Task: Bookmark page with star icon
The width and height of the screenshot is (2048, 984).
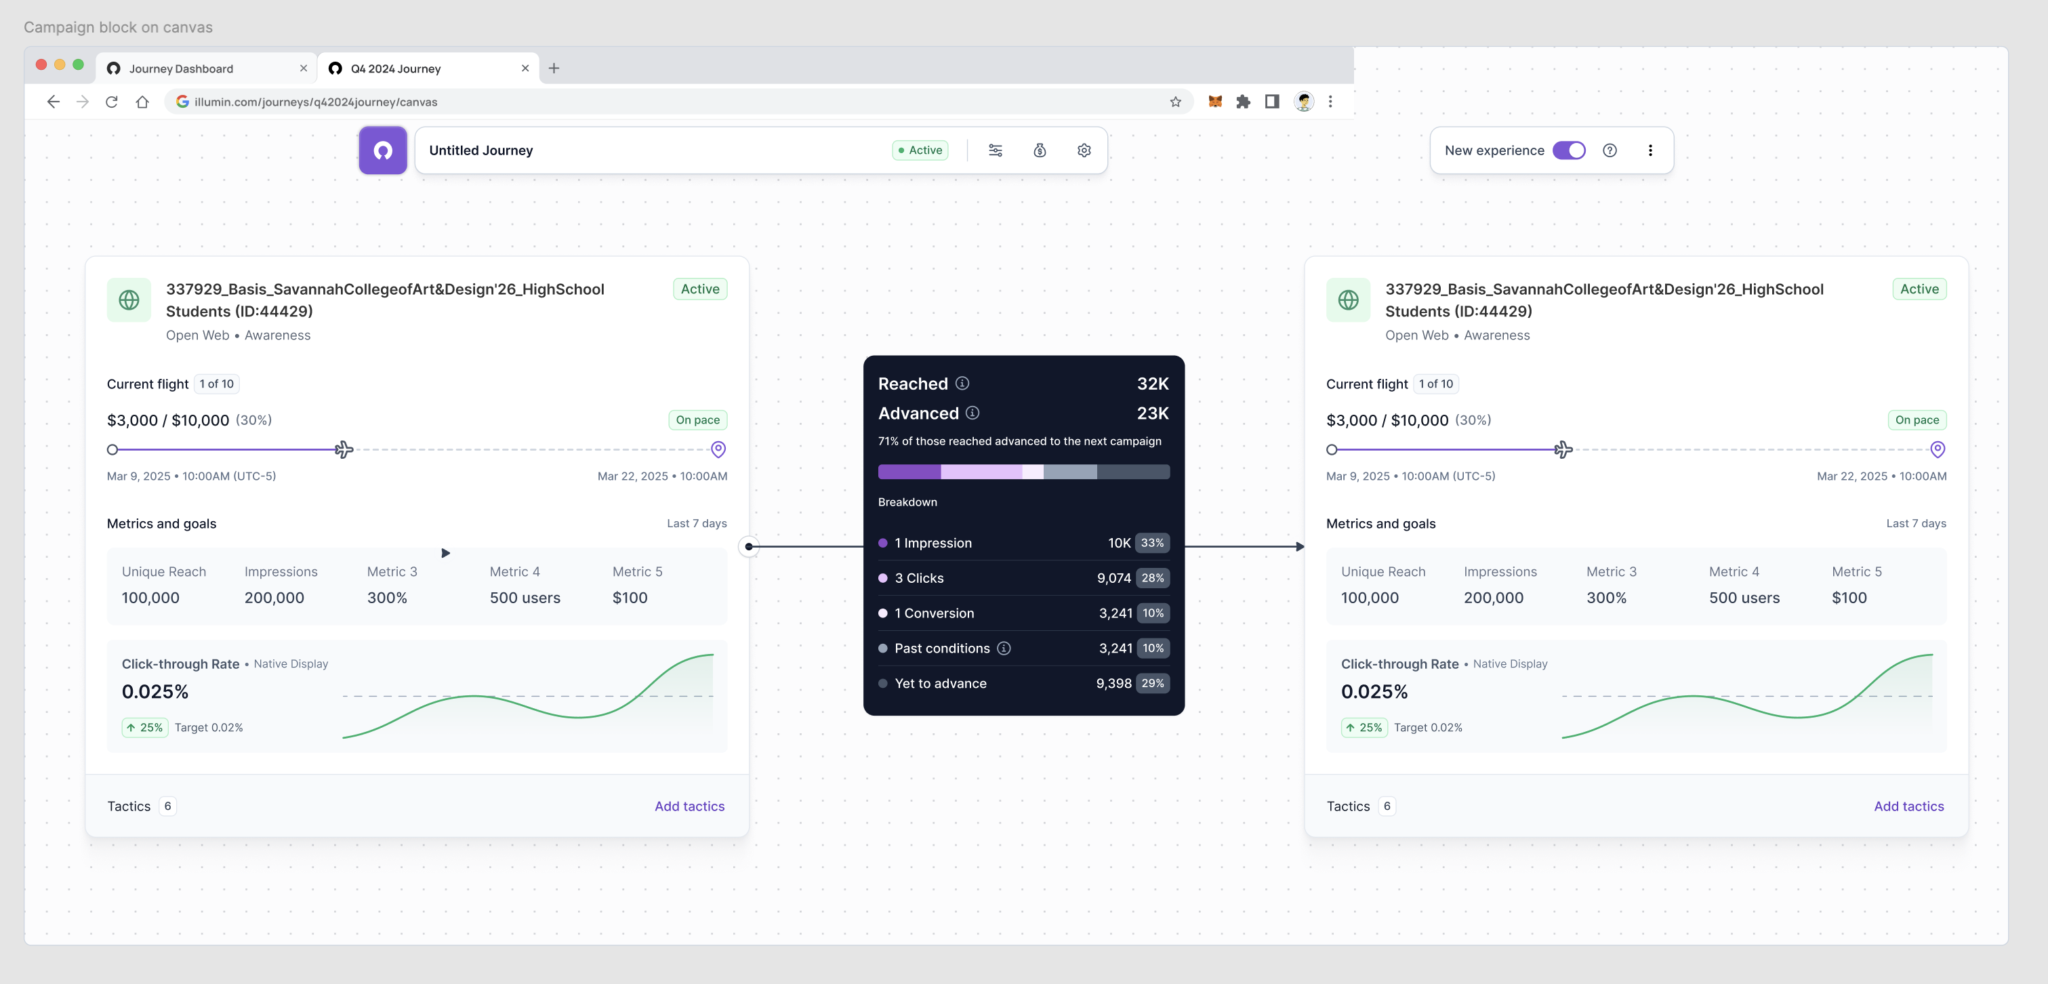Action: [1176, 101]
